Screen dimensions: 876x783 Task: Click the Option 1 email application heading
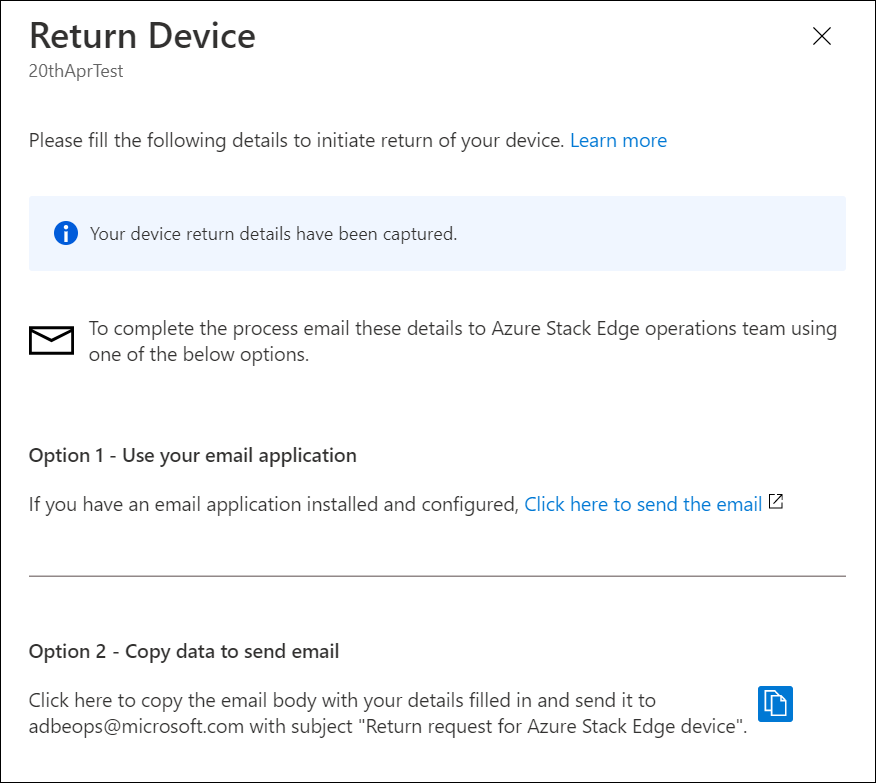click(x=192, y=455)
